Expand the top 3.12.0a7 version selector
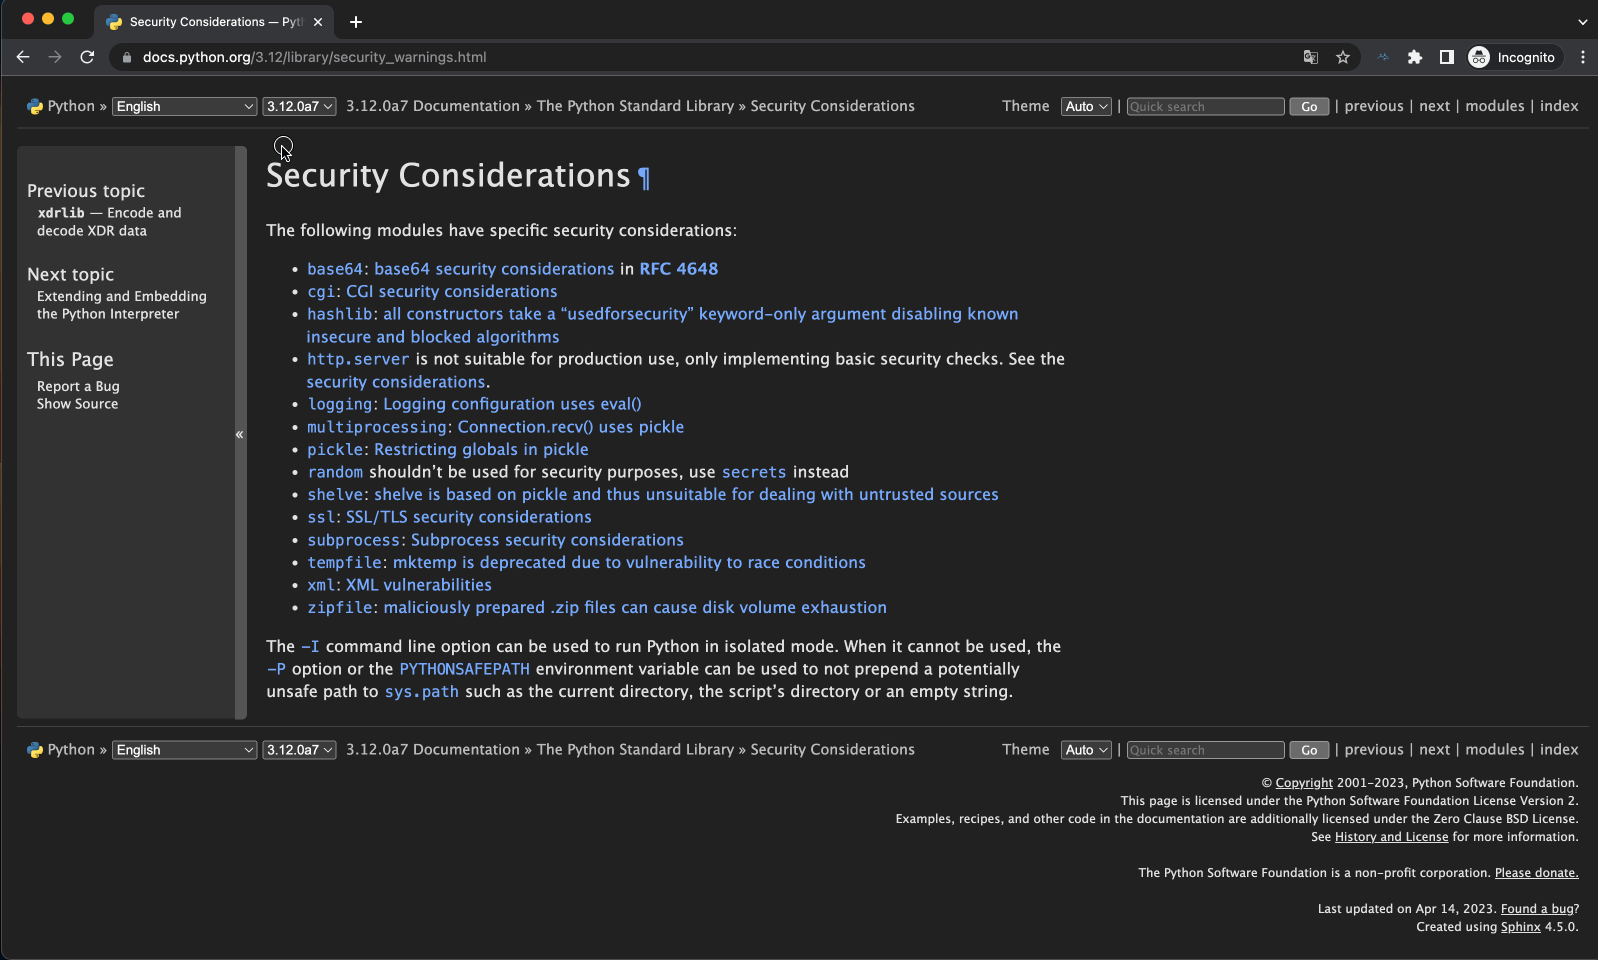This screenshot has height=960, width=1598. click(299, 106)
